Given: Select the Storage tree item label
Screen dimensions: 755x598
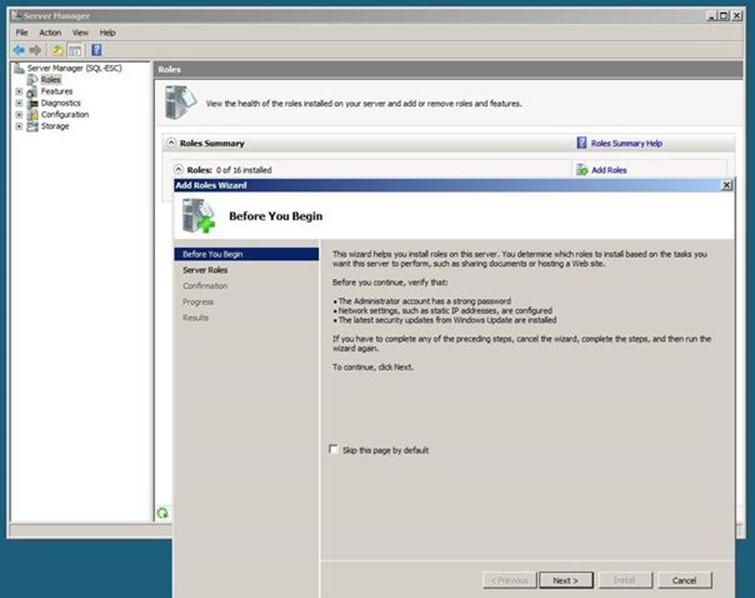Looking at the screenshot, I should click(x=55, y=126).
